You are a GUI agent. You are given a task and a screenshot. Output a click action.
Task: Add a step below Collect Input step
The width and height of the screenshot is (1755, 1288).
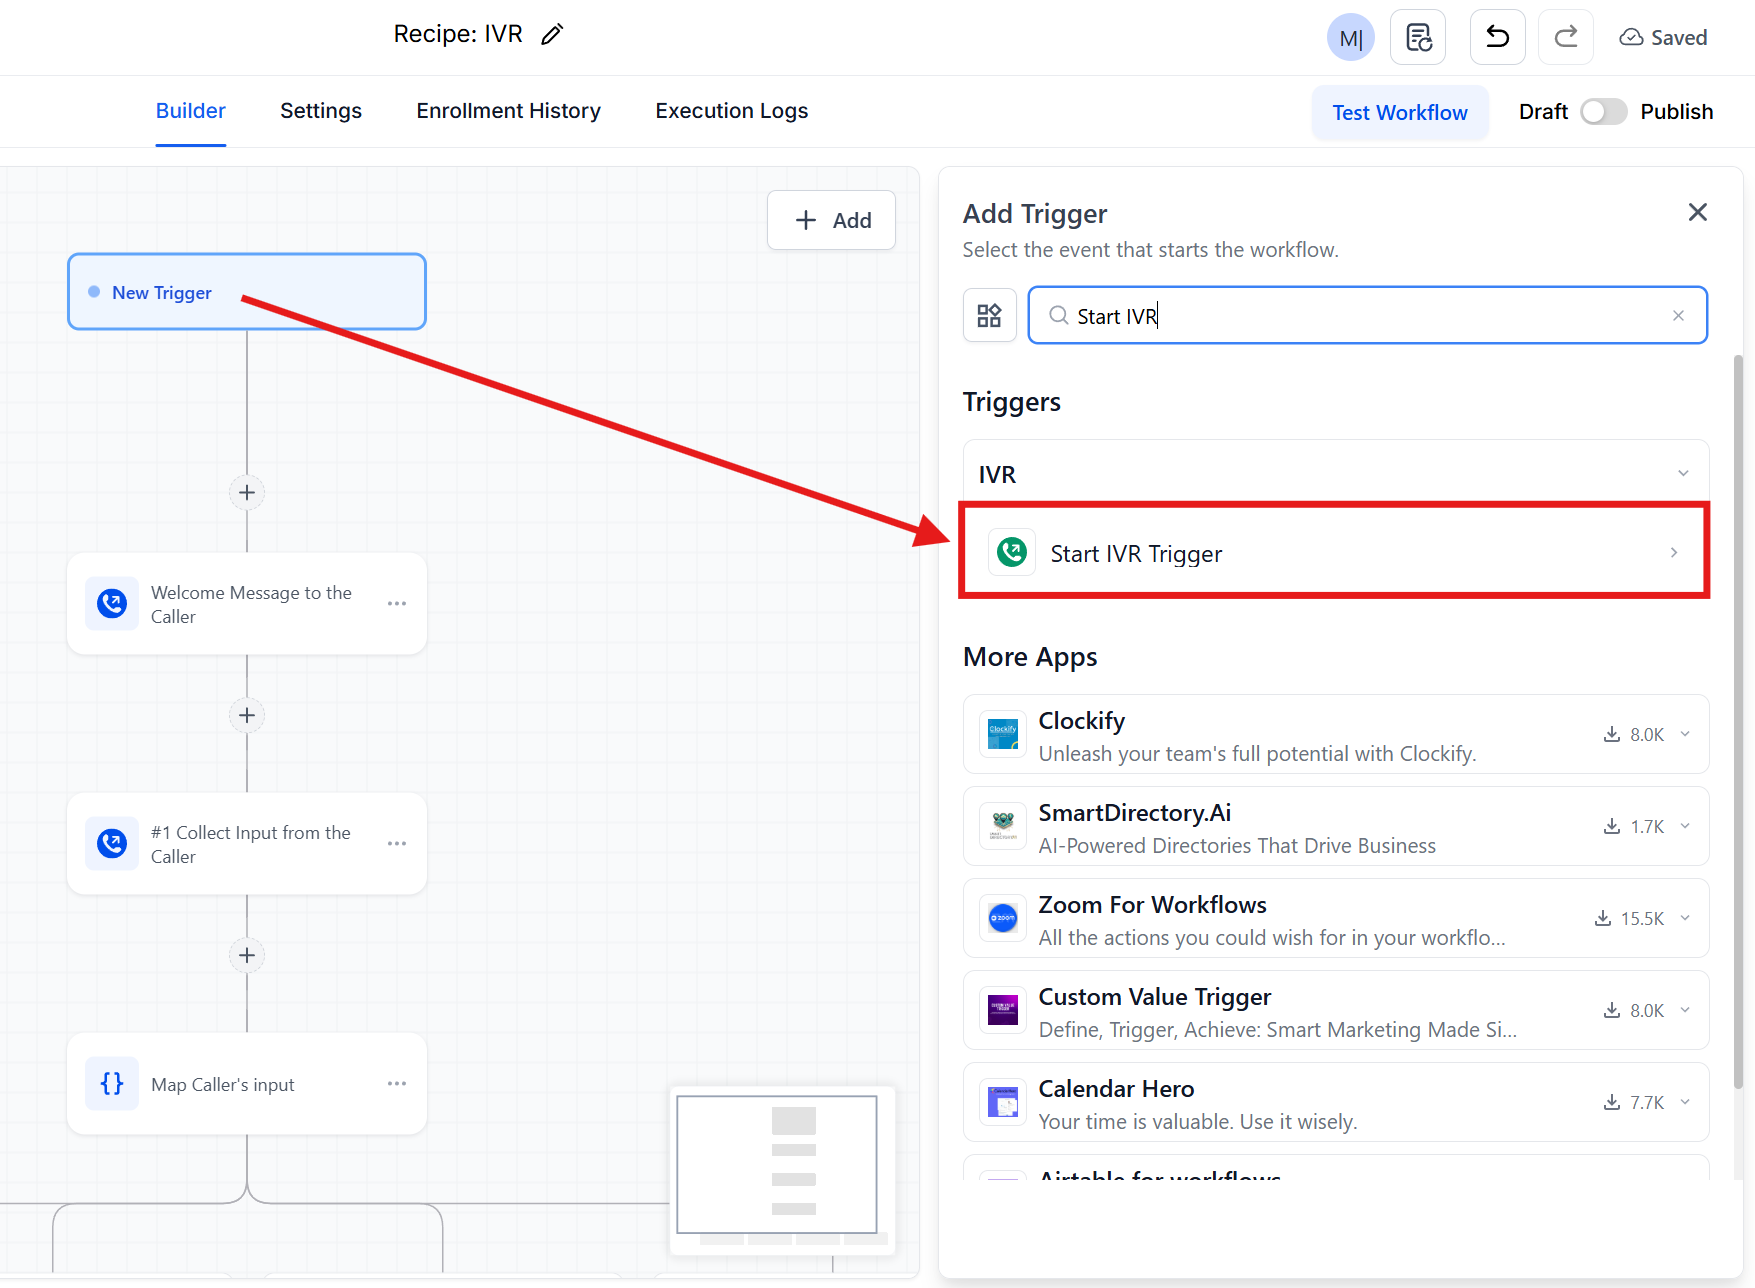(247, 955)
